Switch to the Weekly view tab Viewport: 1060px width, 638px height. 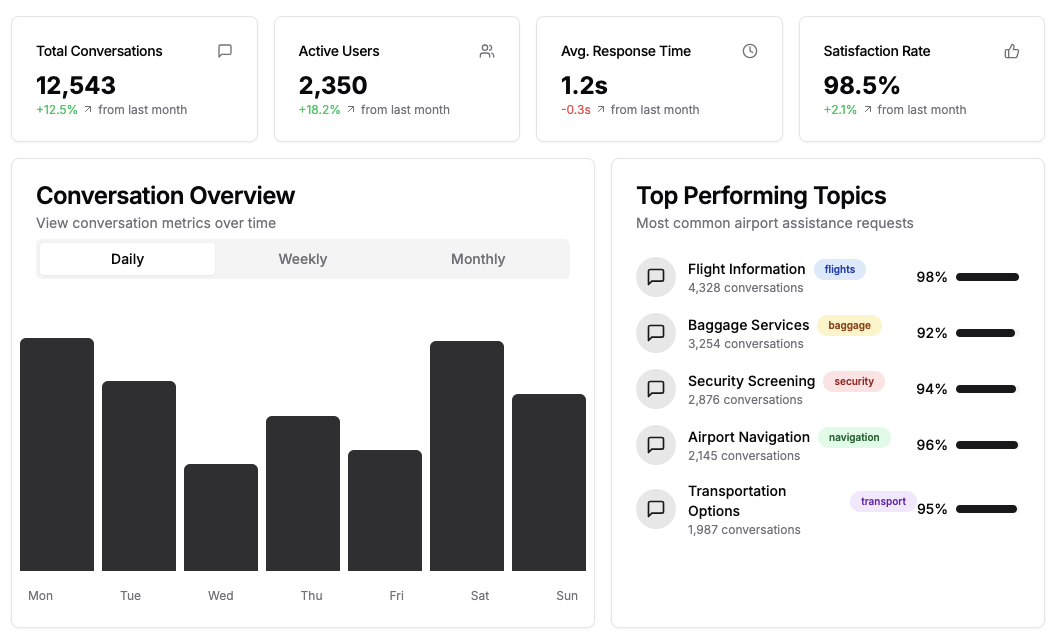[x=302, y=259]
